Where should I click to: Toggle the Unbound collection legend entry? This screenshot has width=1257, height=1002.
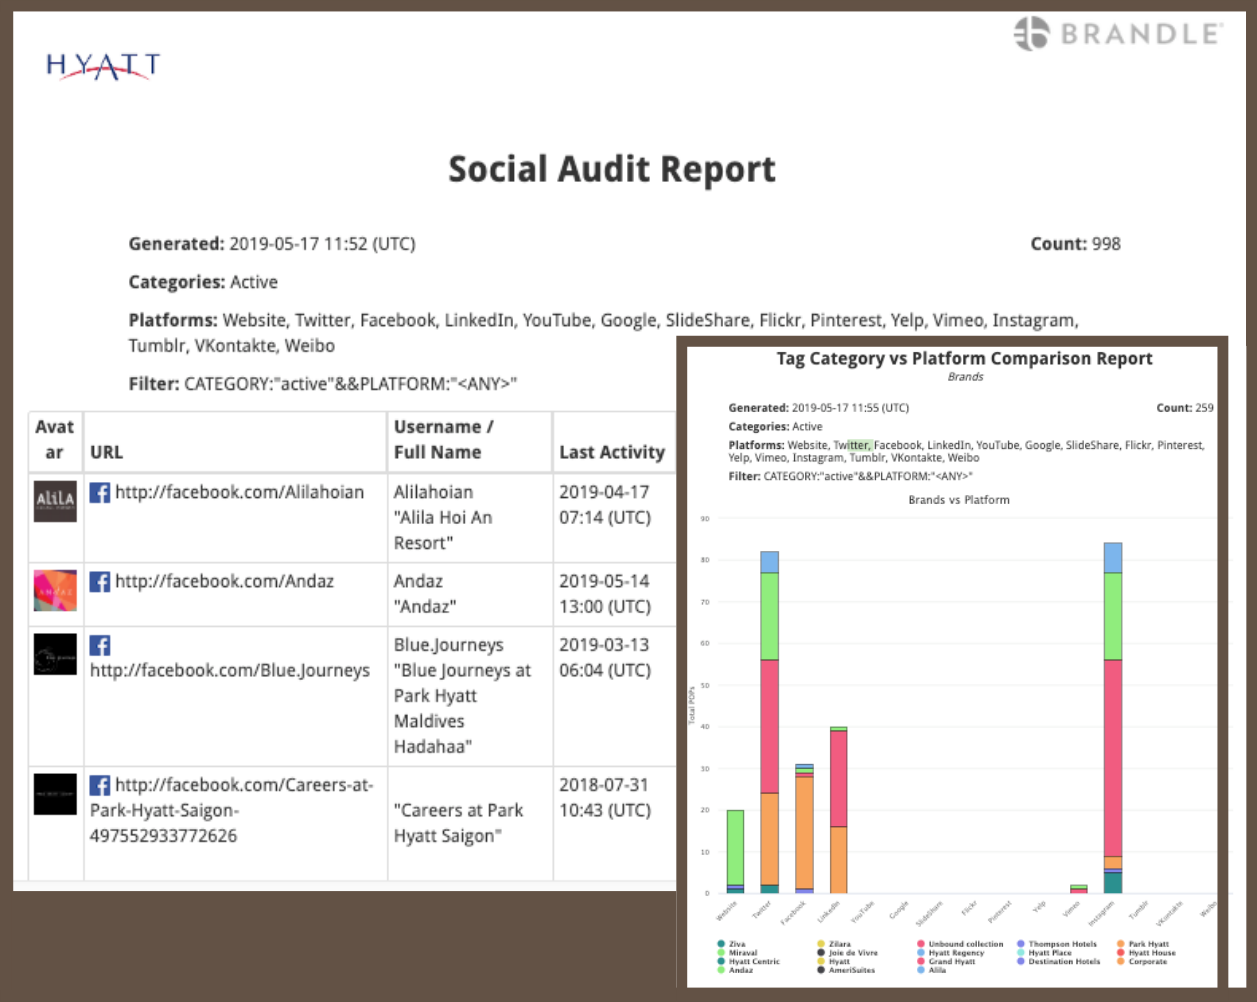tap(960, 944)
